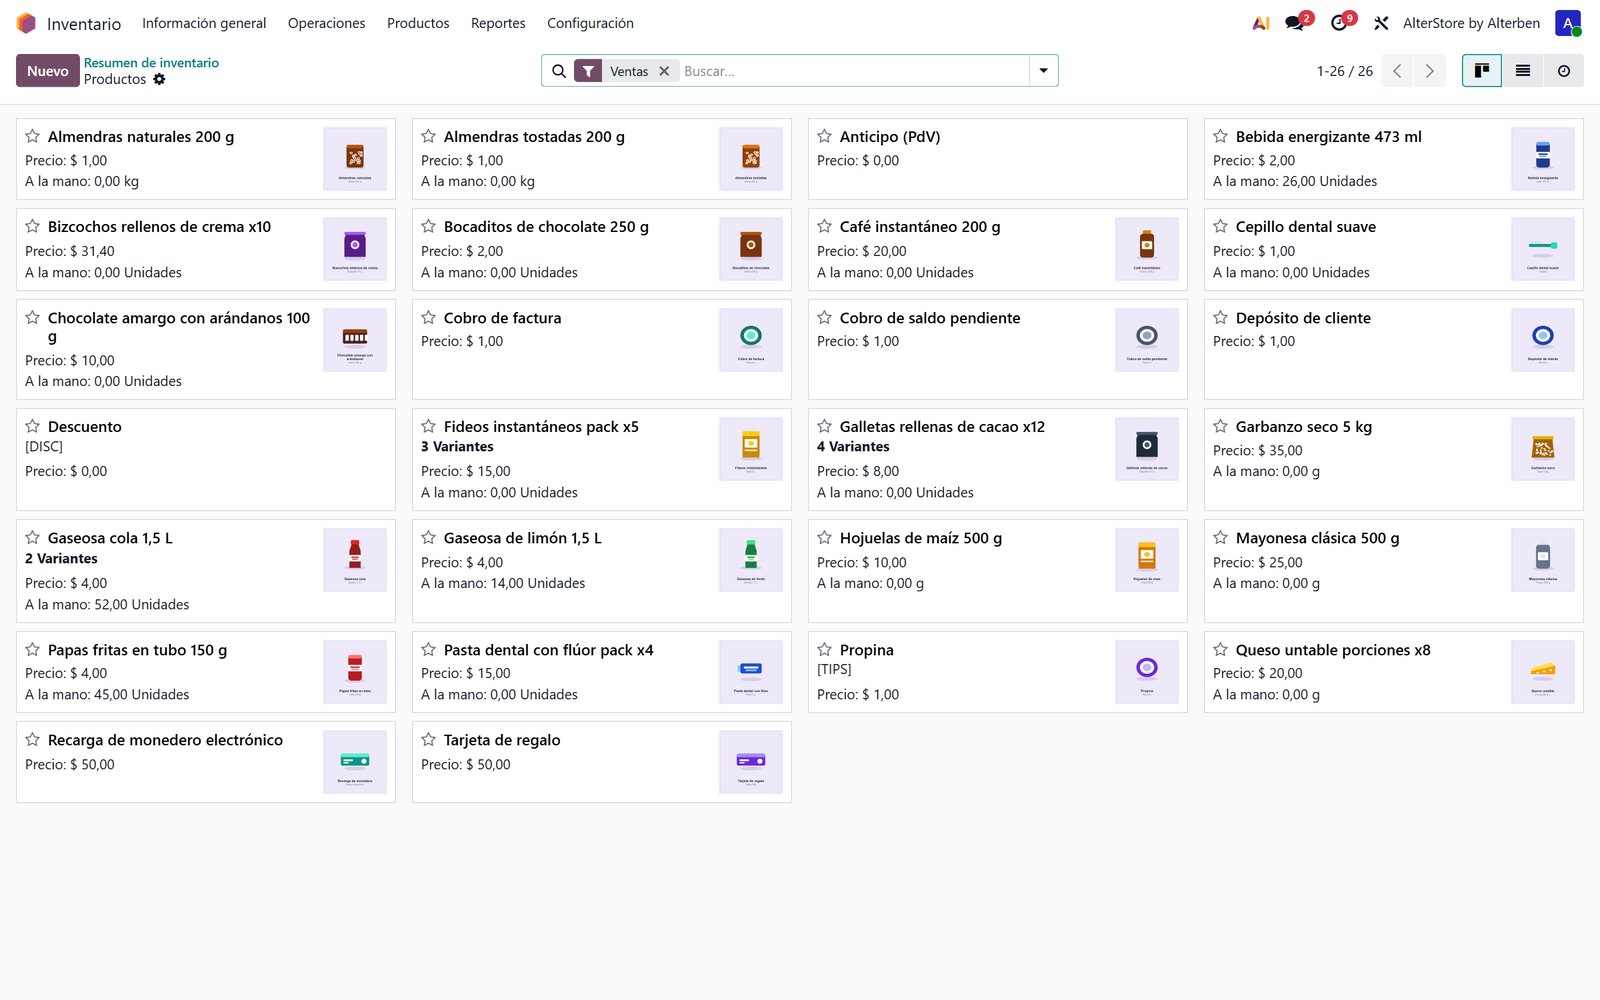
Task: Open the AI assistant icon in top bar
Action: point(1261,23)
